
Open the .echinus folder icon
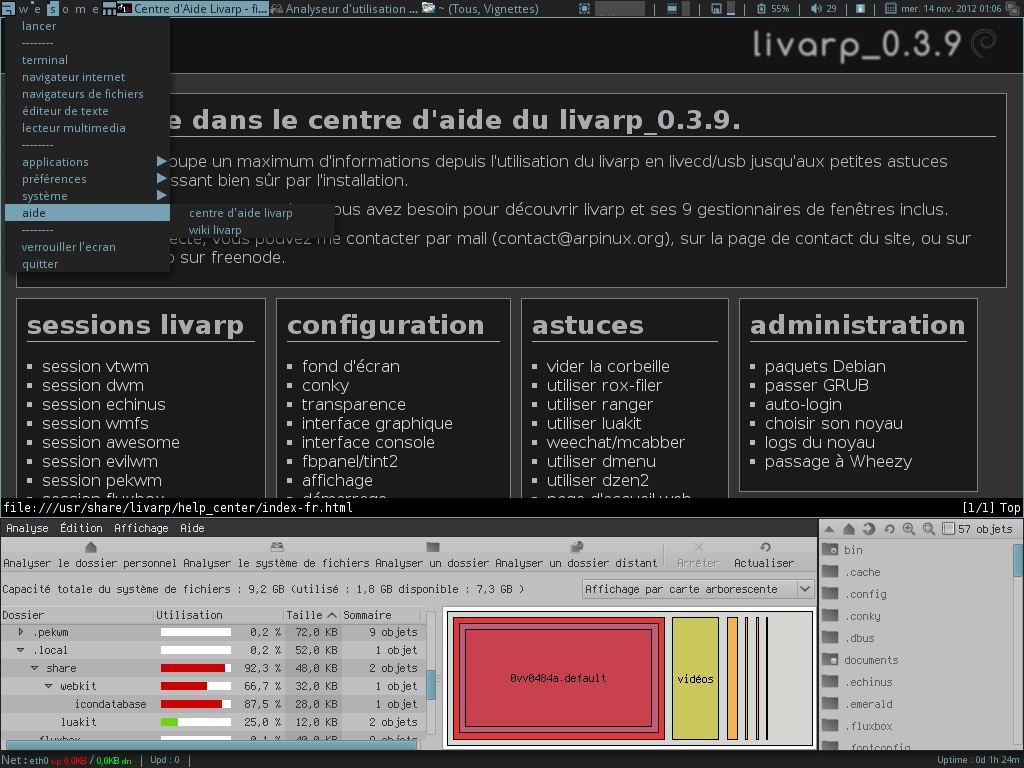tap(830, 682)
